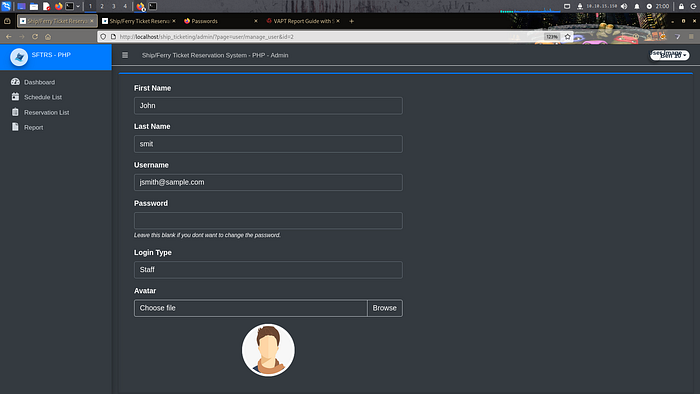
Task: Switch to workspace 2
Action: (102, 6)
